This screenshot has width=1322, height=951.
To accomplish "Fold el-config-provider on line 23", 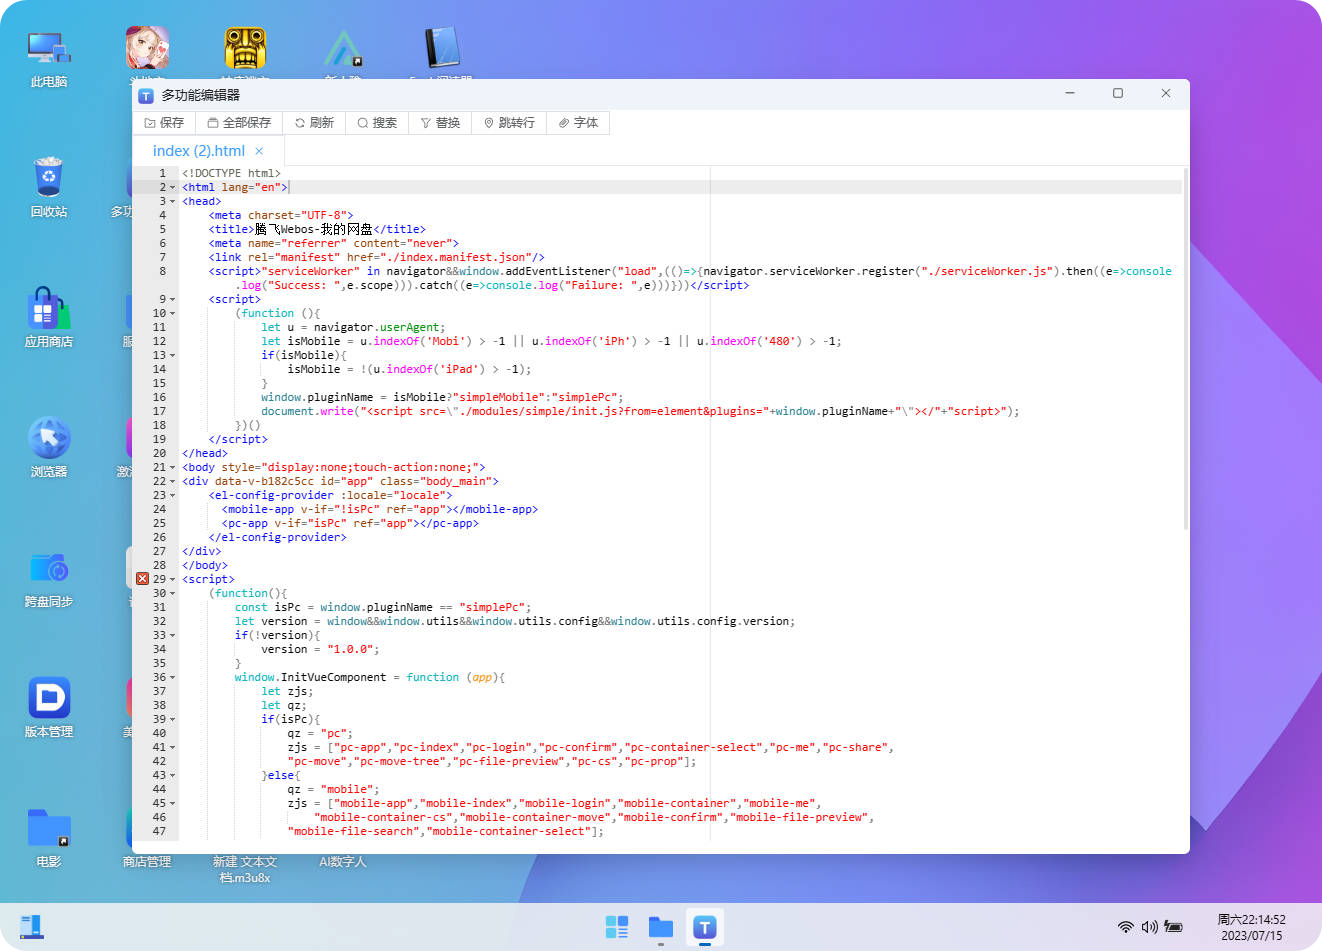I will click(172, 496).
